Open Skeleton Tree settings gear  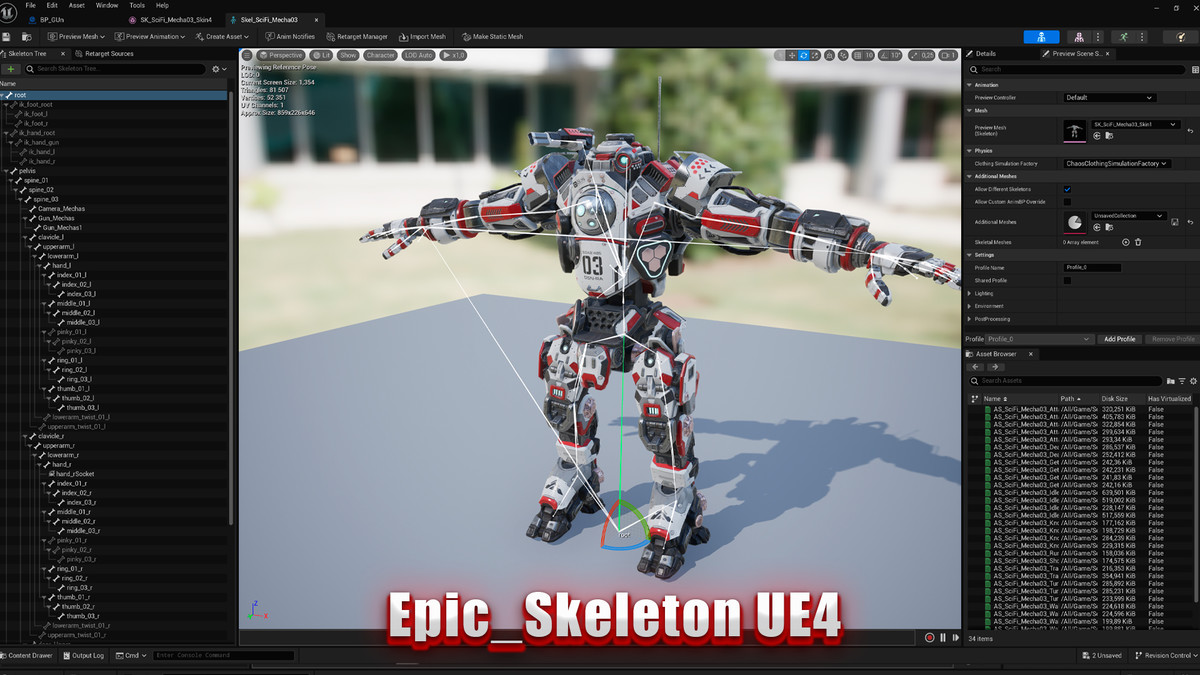(x=217, y=69)
